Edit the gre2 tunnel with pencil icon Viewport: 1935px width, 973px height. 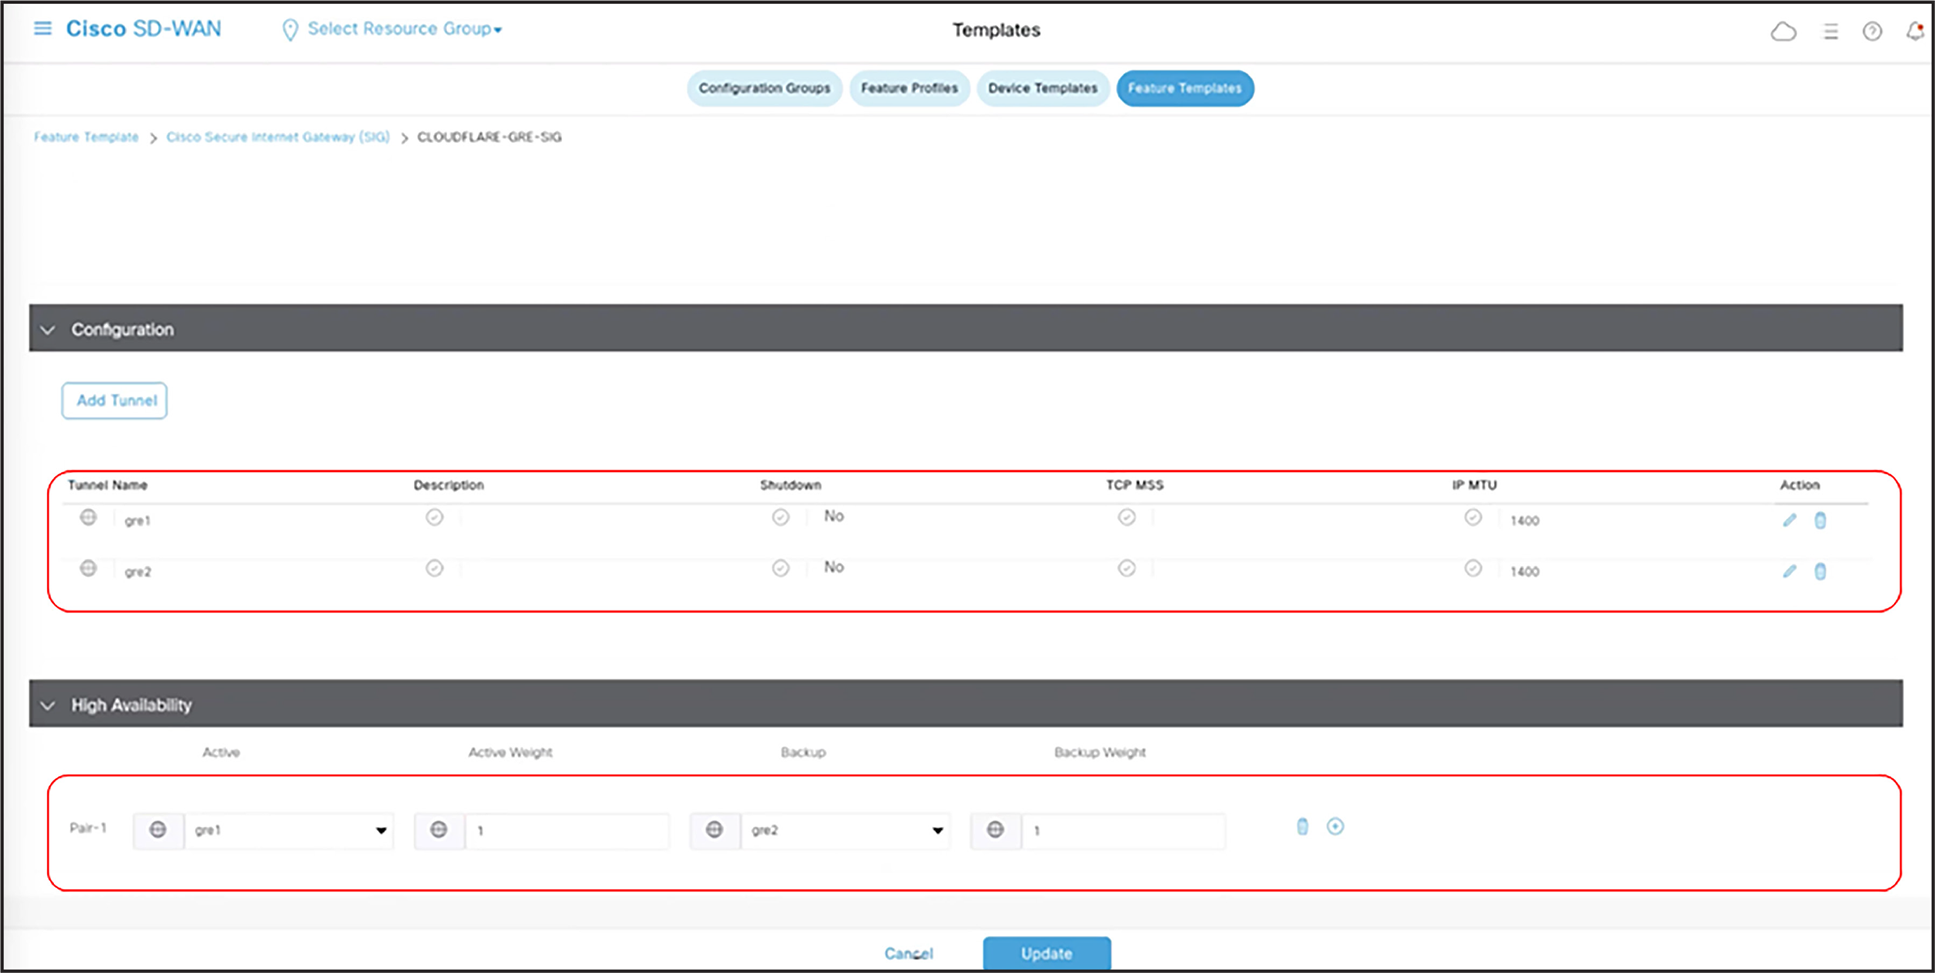[1789, 571]
